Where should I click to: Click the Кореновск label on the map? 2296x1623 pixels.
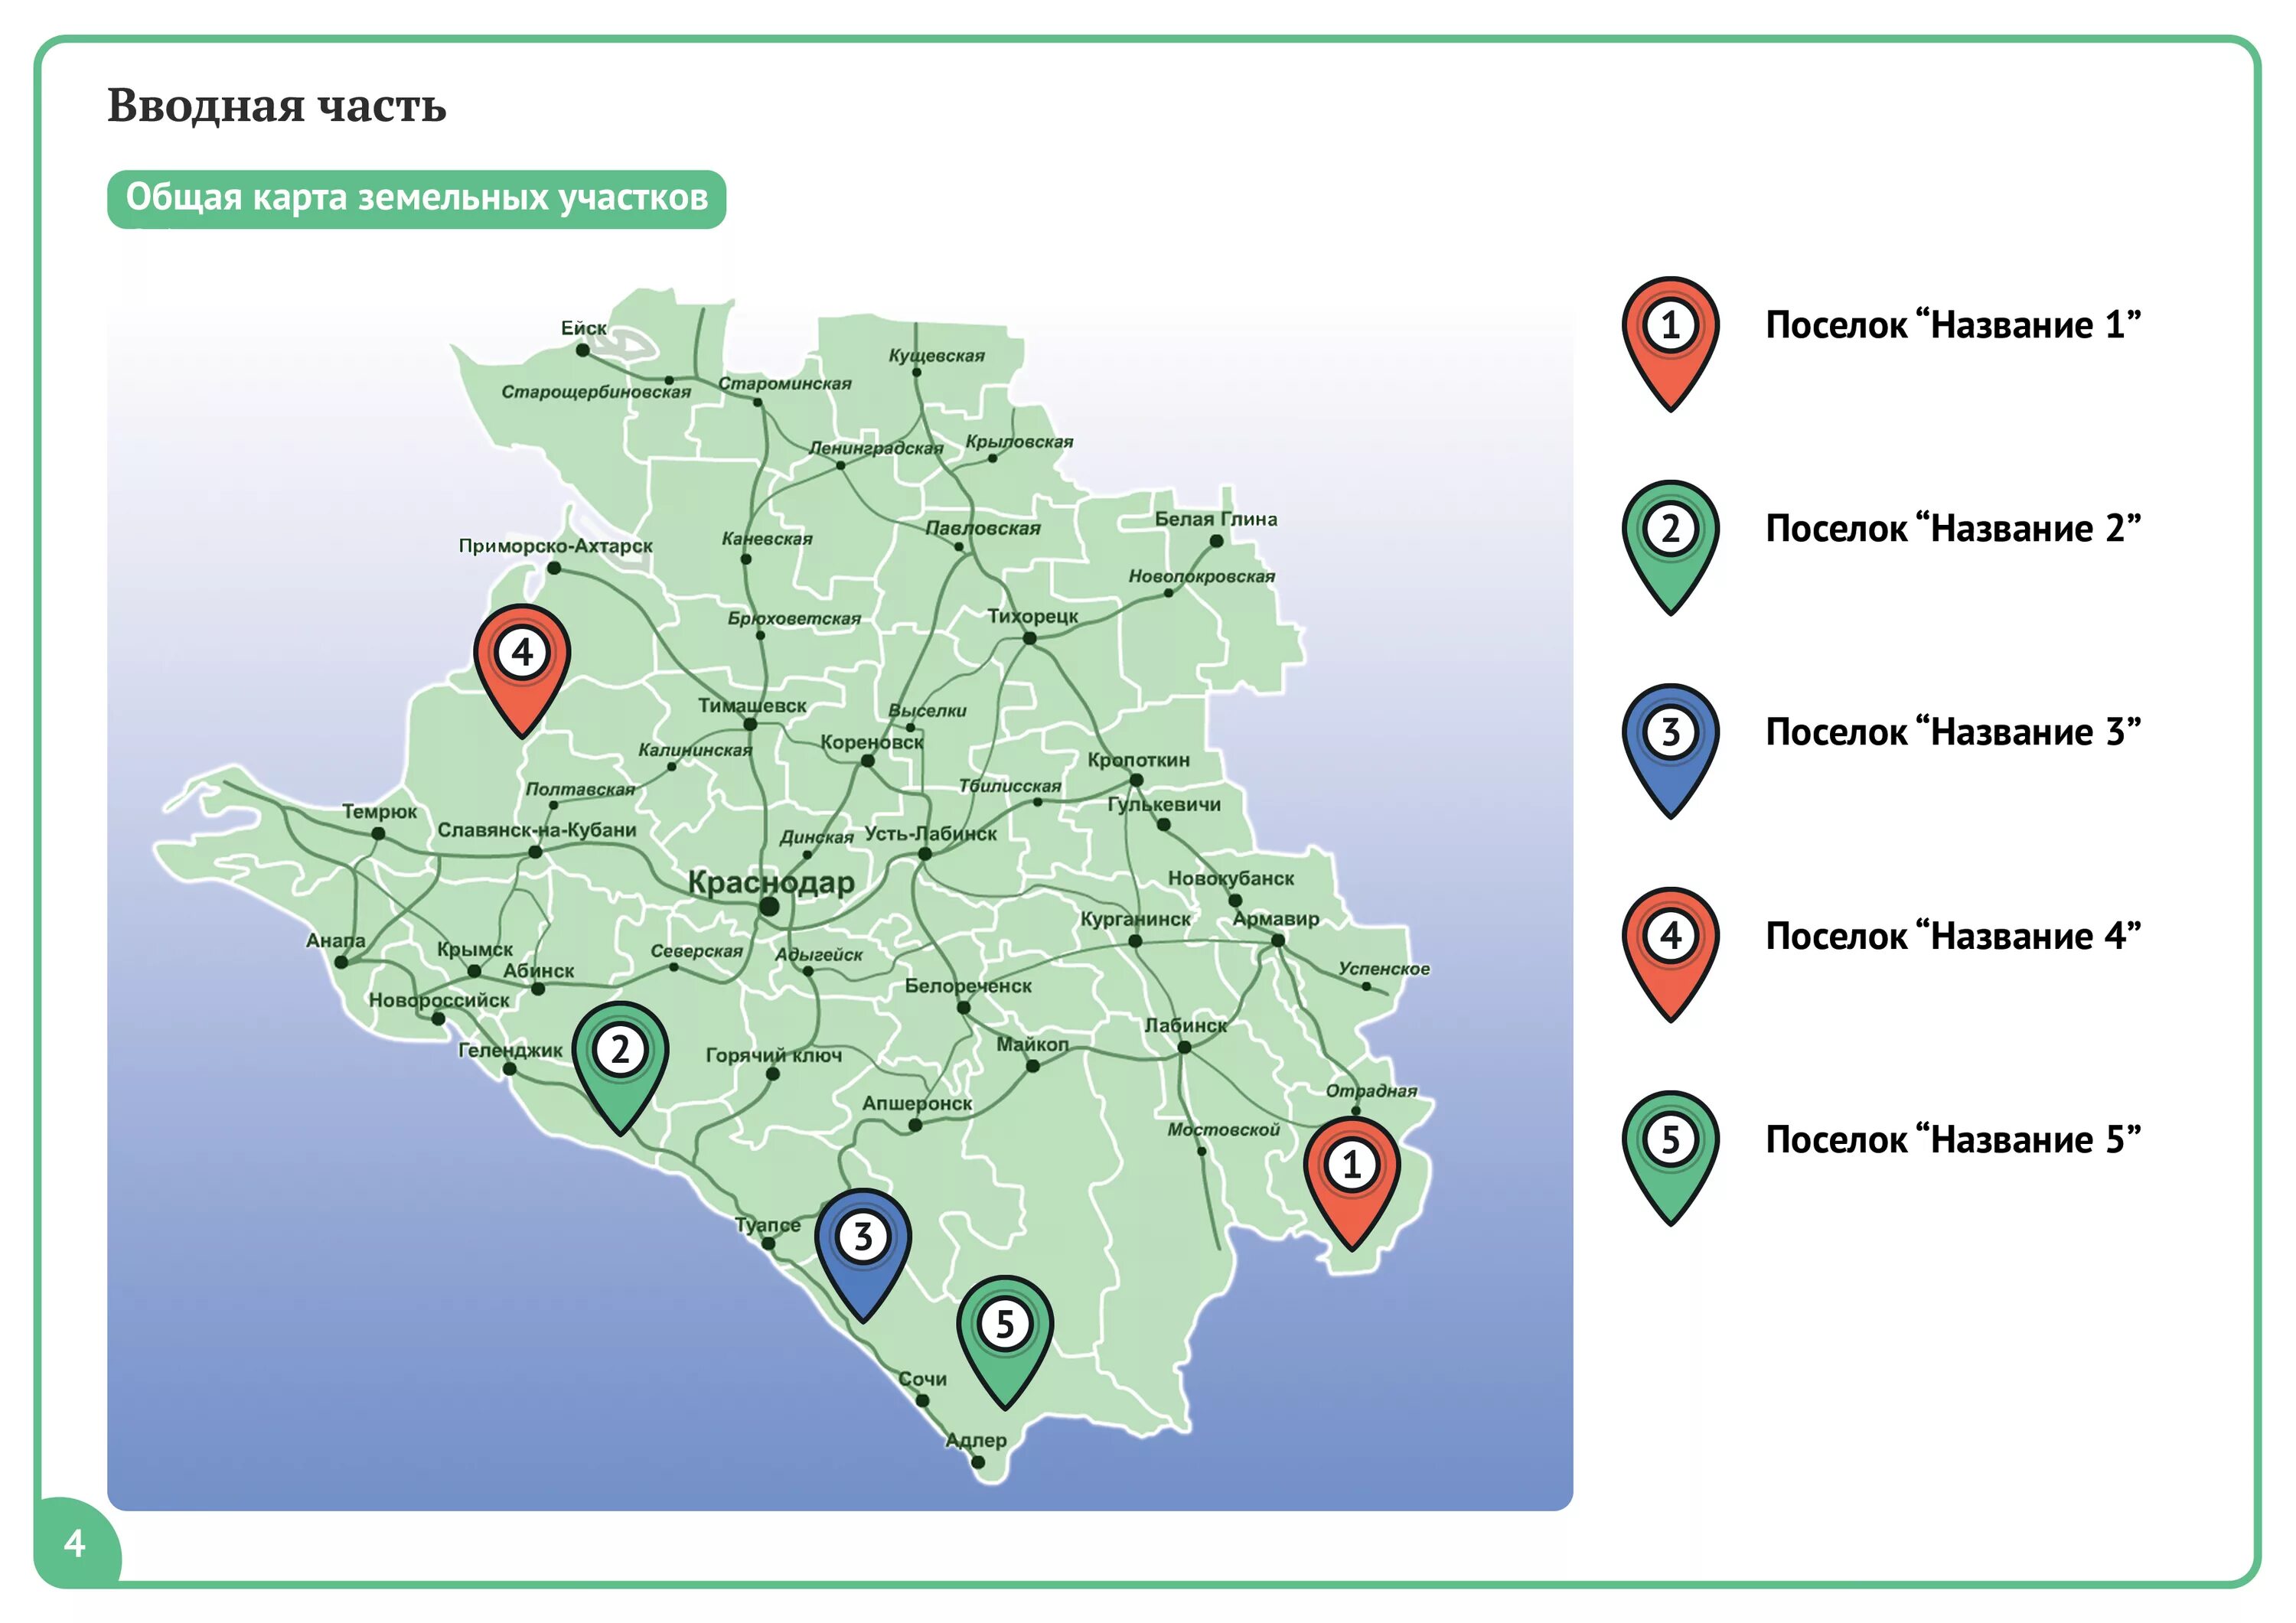coord(872,743)
